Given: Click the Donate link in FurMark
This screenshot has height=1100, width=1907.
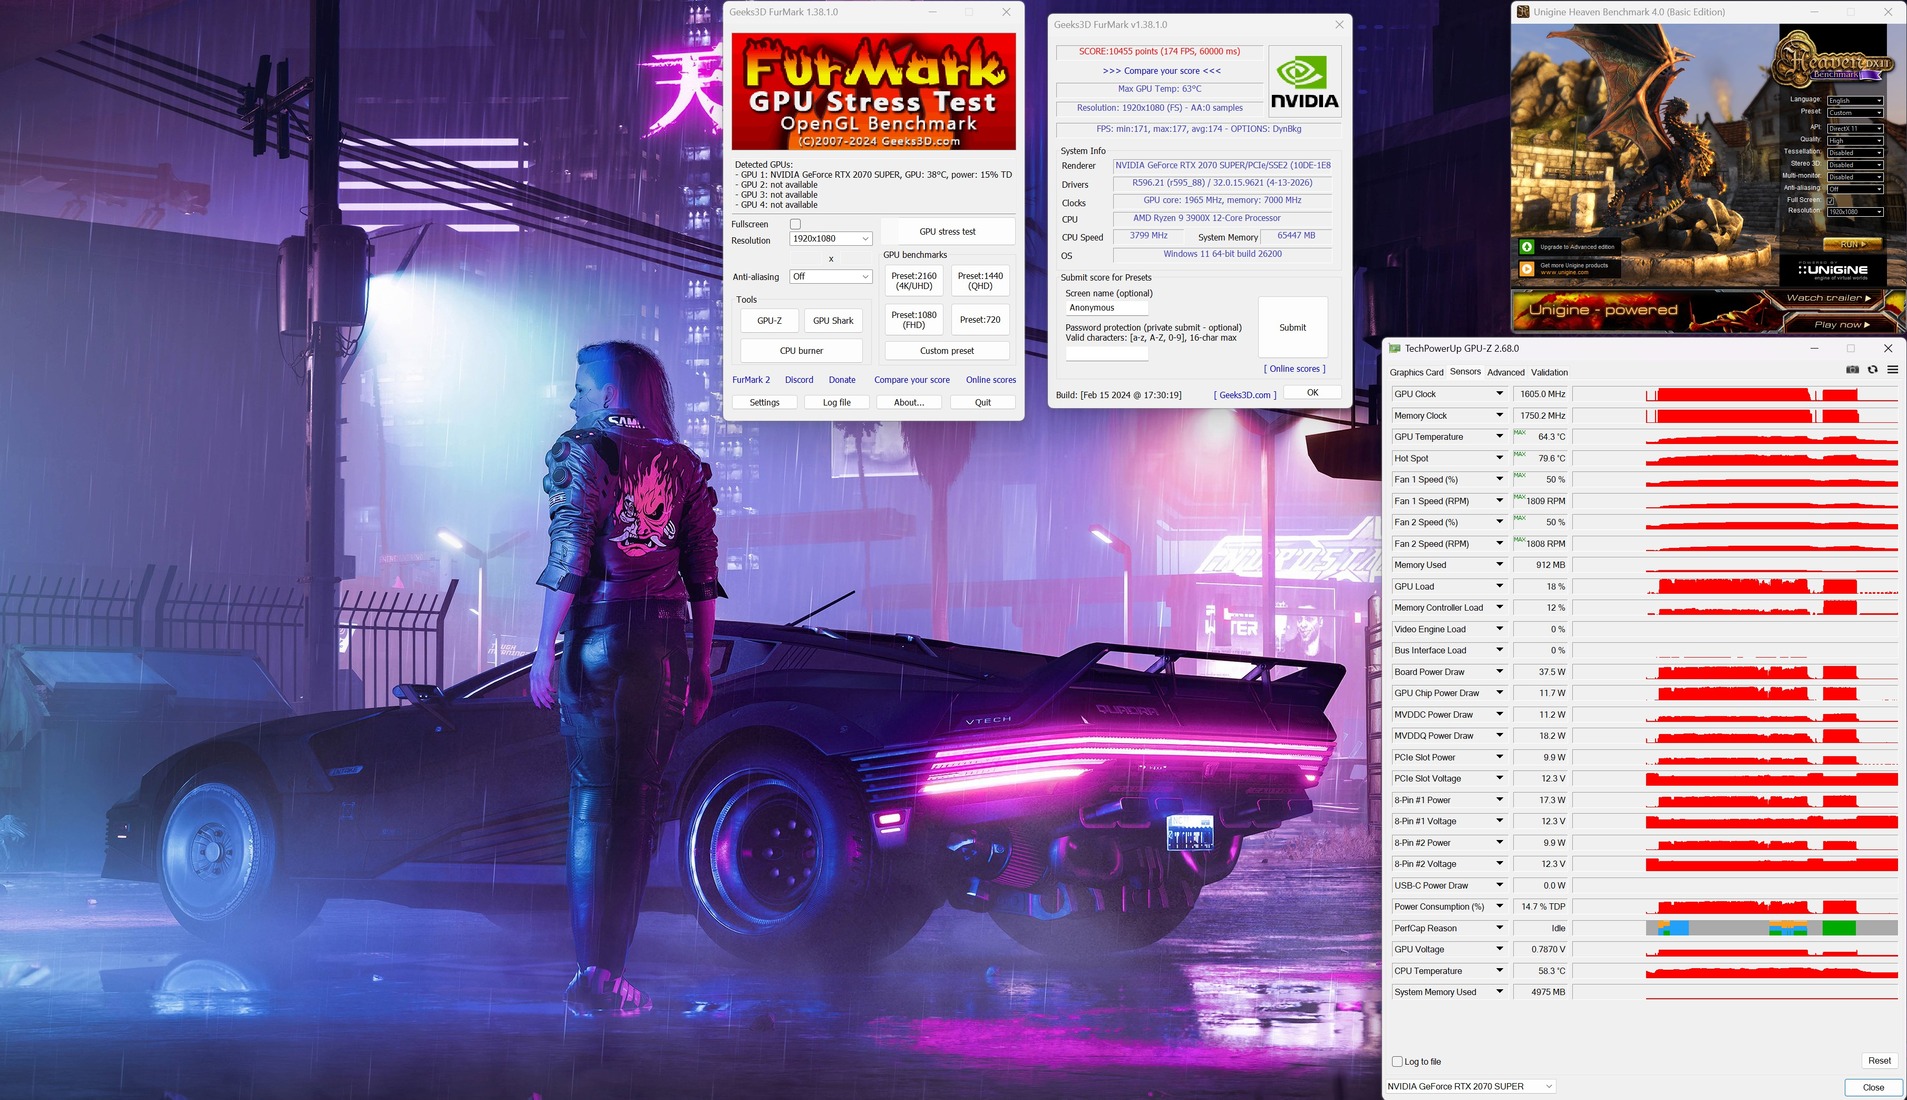Looking at the screenshot, I should tap(842, 380).
